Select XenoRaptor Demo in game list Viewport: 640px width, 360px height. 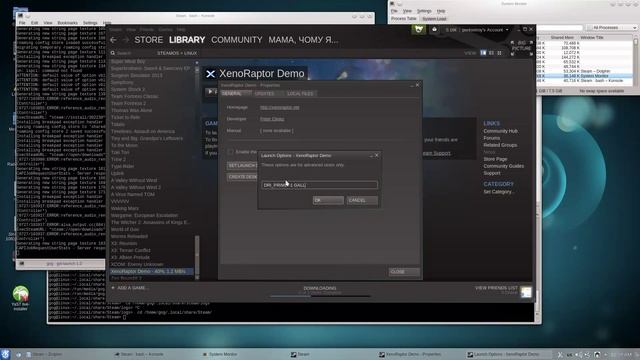point(151,271)
